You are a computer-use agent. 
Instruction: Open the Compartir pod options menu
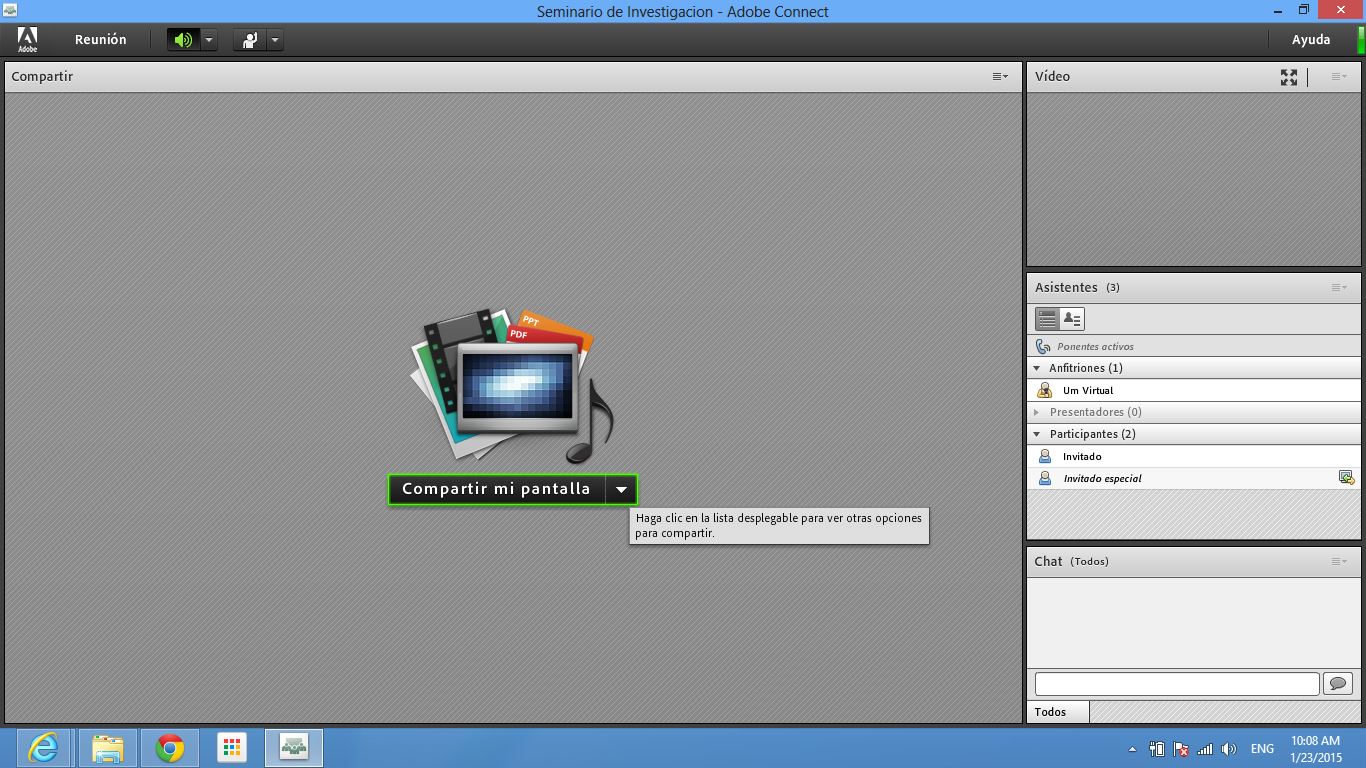pos(1000,76)
